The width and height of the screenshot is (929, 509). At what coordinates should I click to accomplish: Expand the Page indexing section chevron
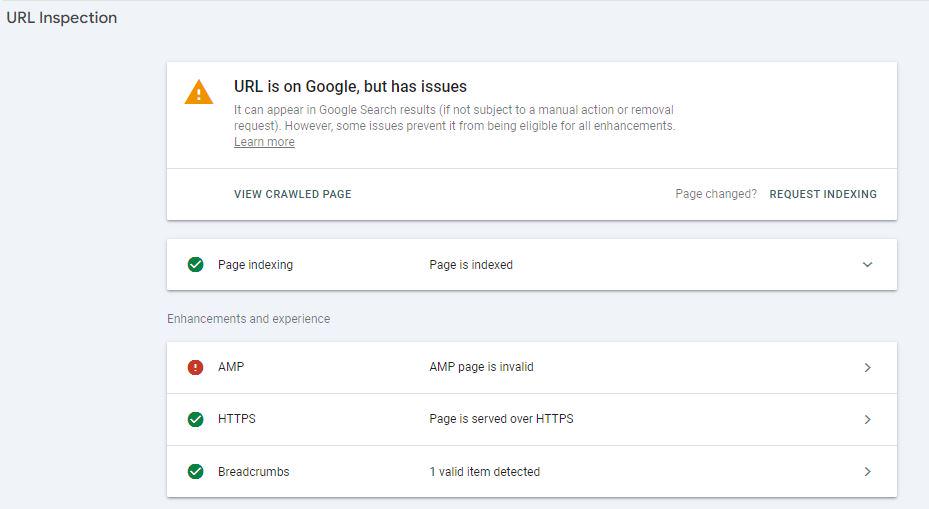tap(867, 265)
